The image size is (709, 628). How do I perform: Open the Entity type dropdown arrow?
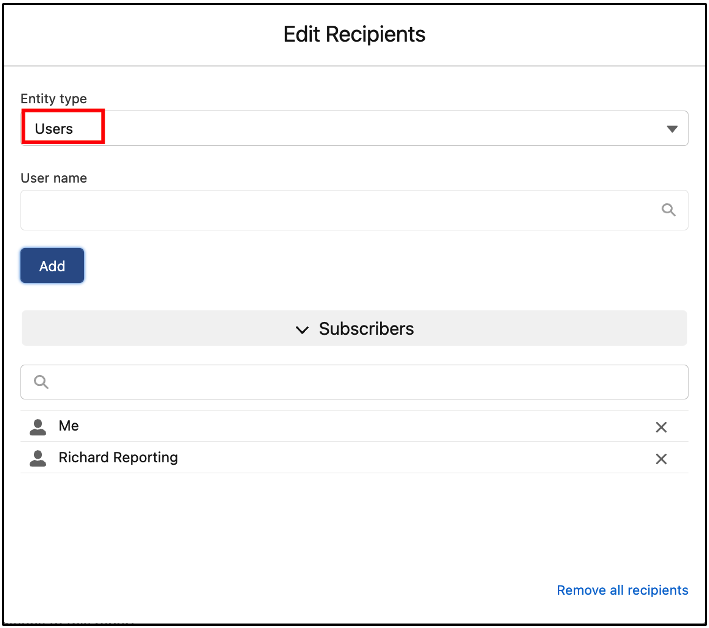[672, 129]
